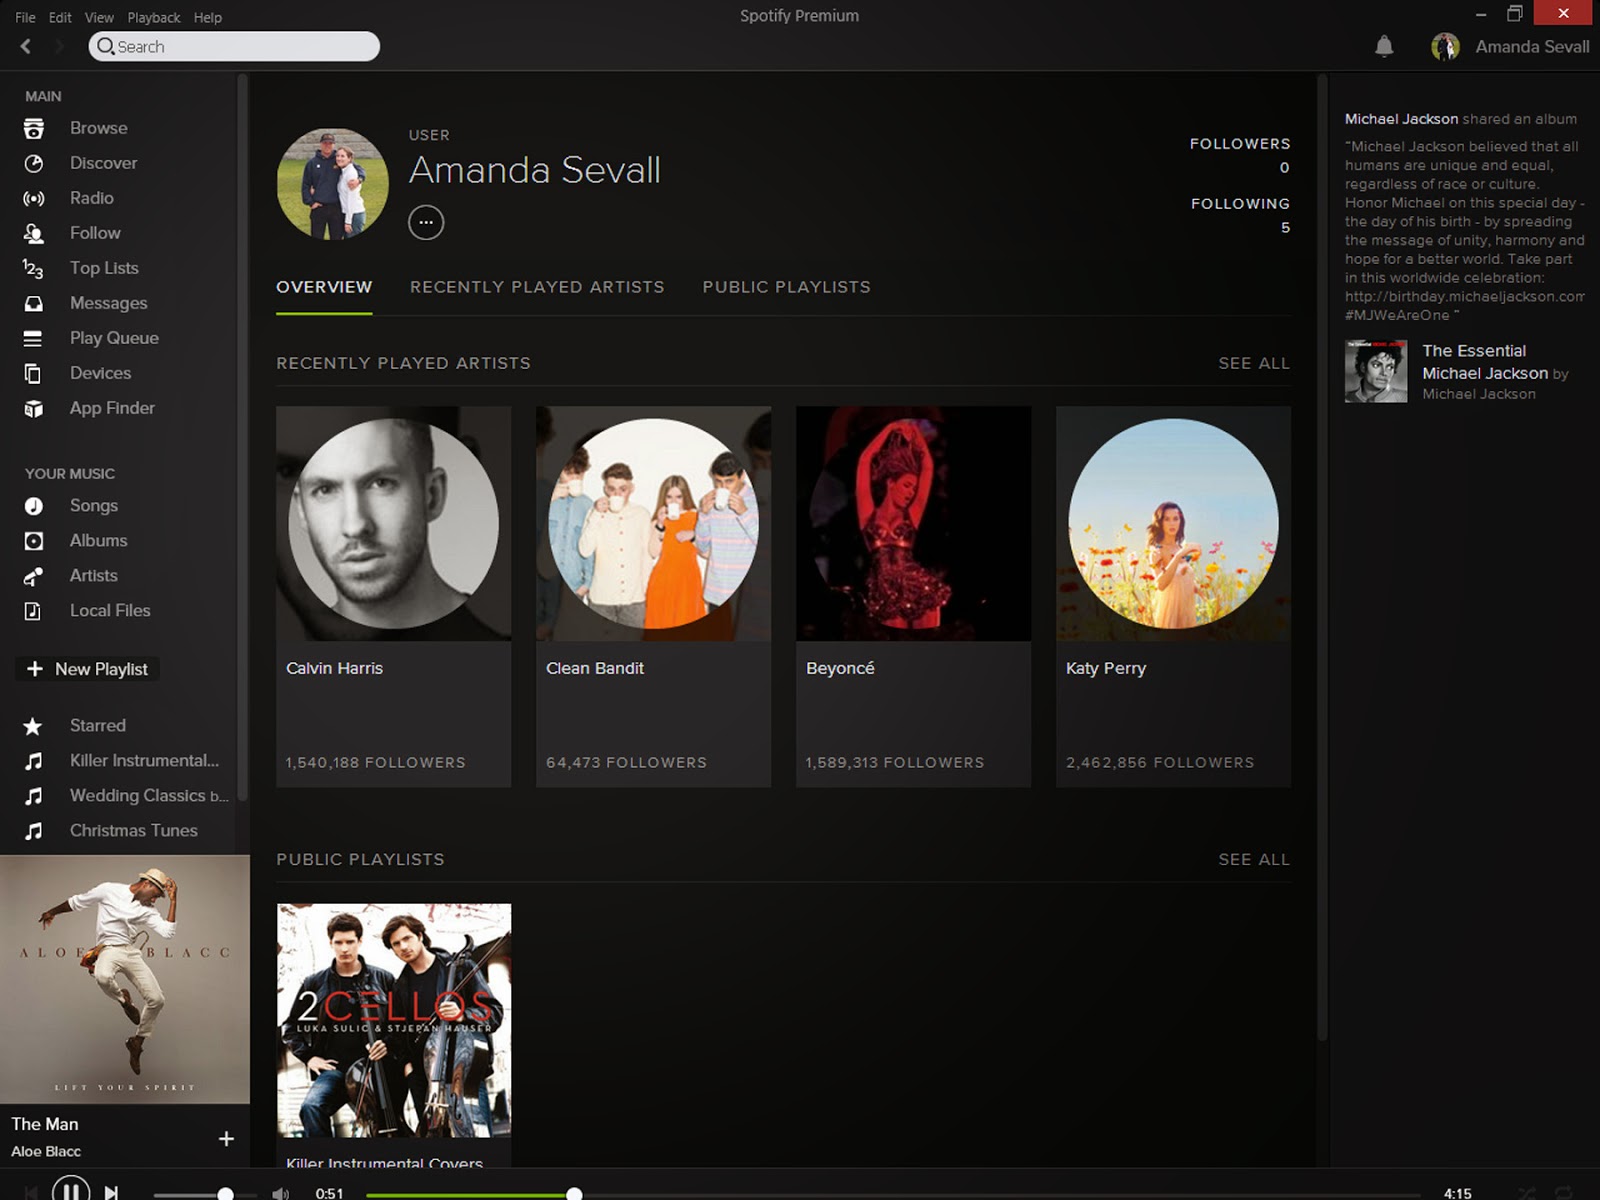Open Aloe Blacc from now playing
1600x1200 pixels.
[46, 1151]
